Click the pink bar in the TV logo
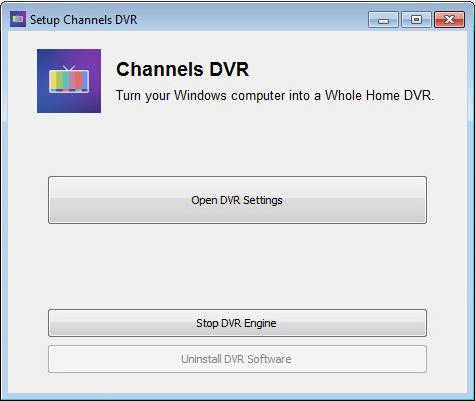The height and width of the screenshot is (401, 475). click(72, 80)
